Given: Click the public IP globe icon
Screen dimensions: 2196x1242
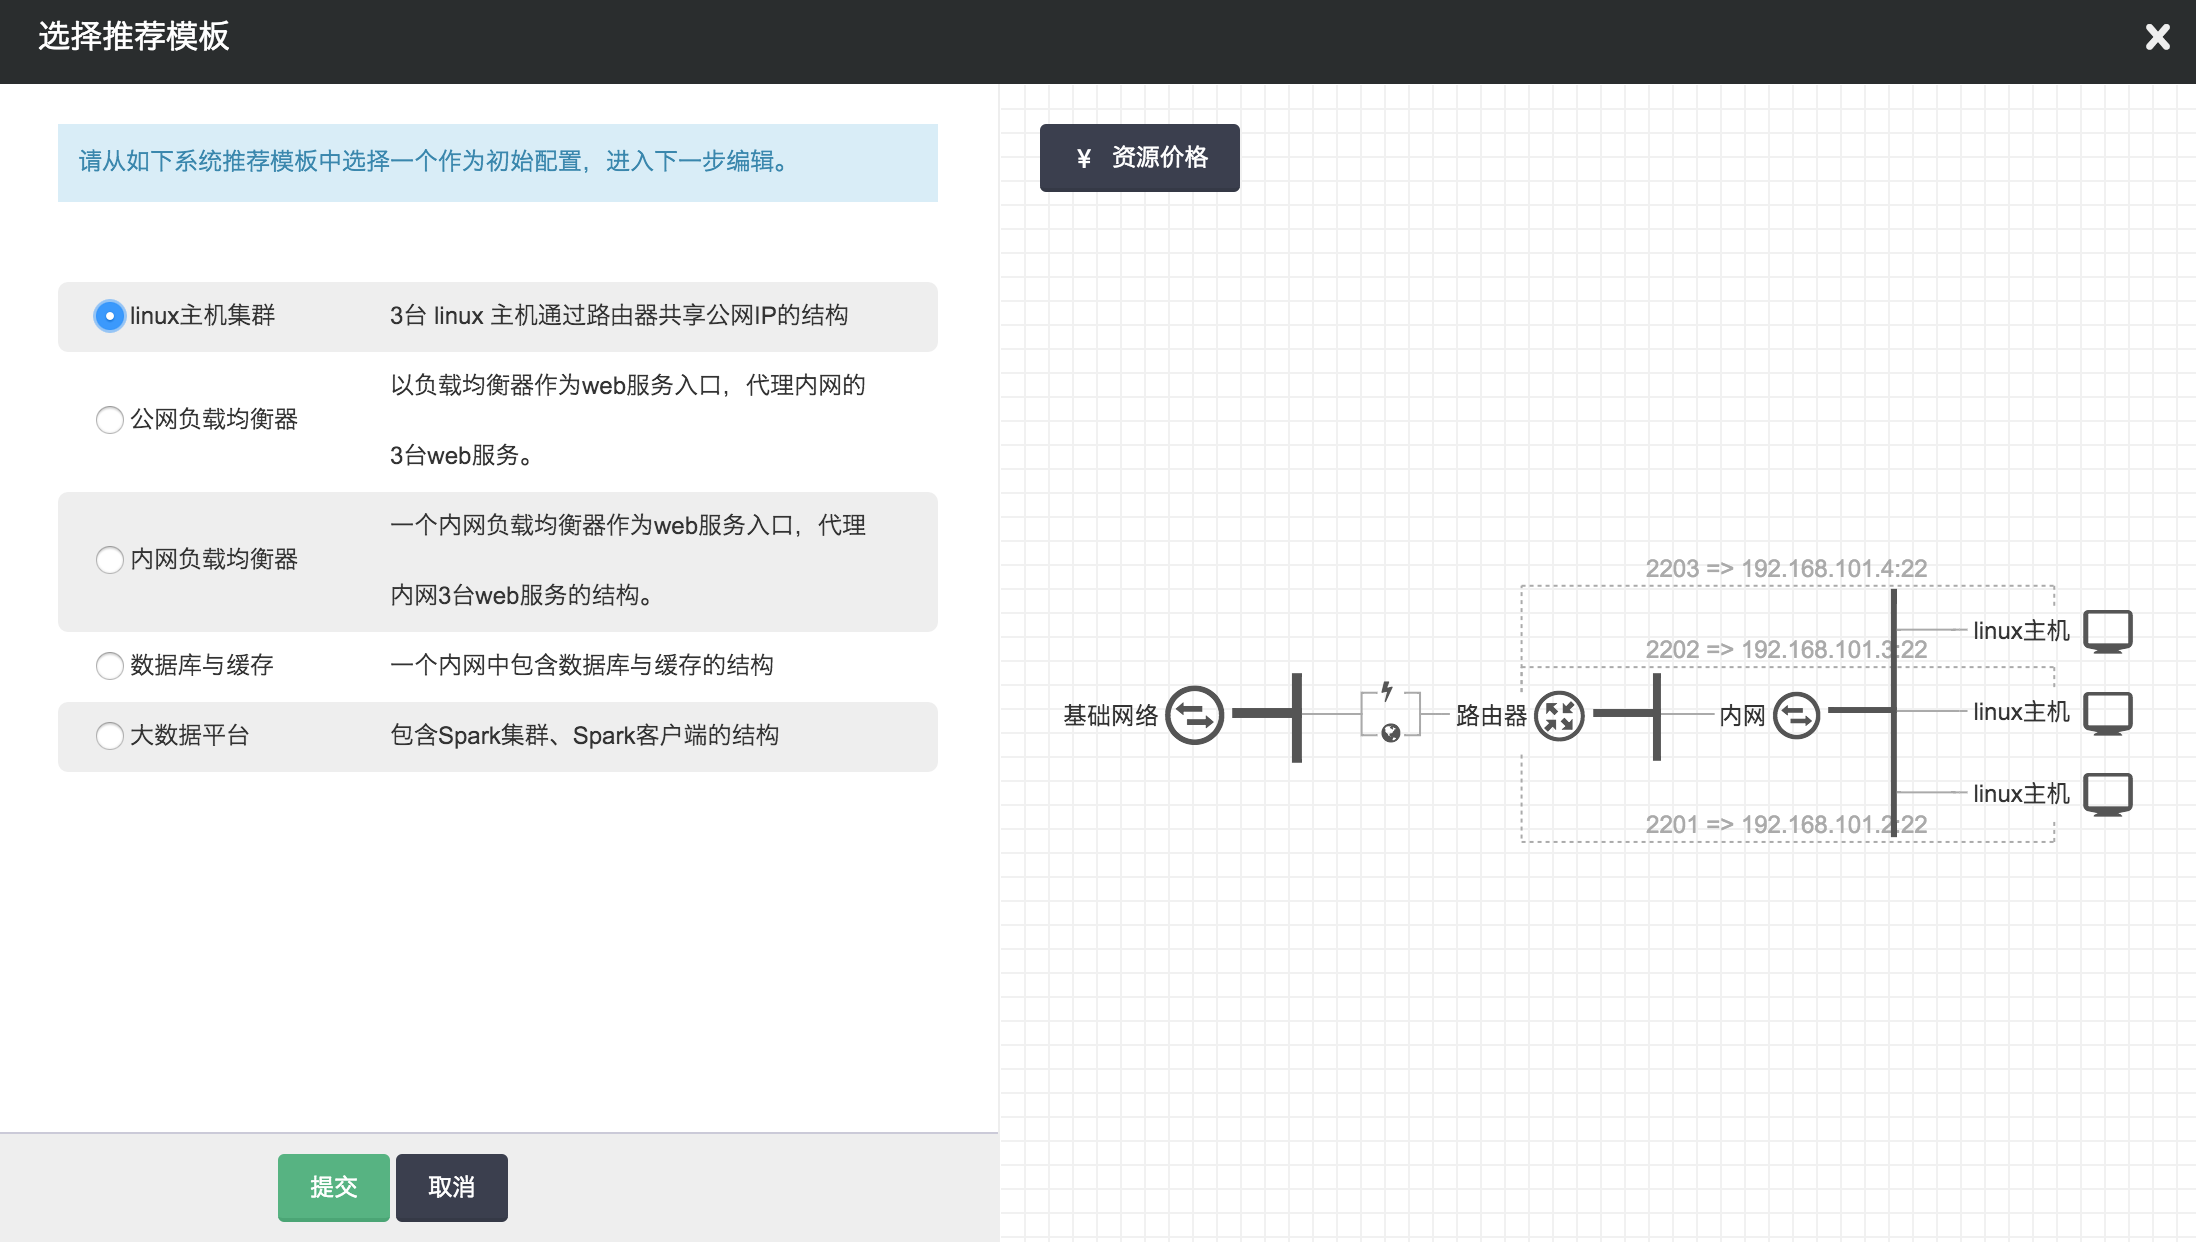Looking at the screenshot, I should (x=1390, y=733).
